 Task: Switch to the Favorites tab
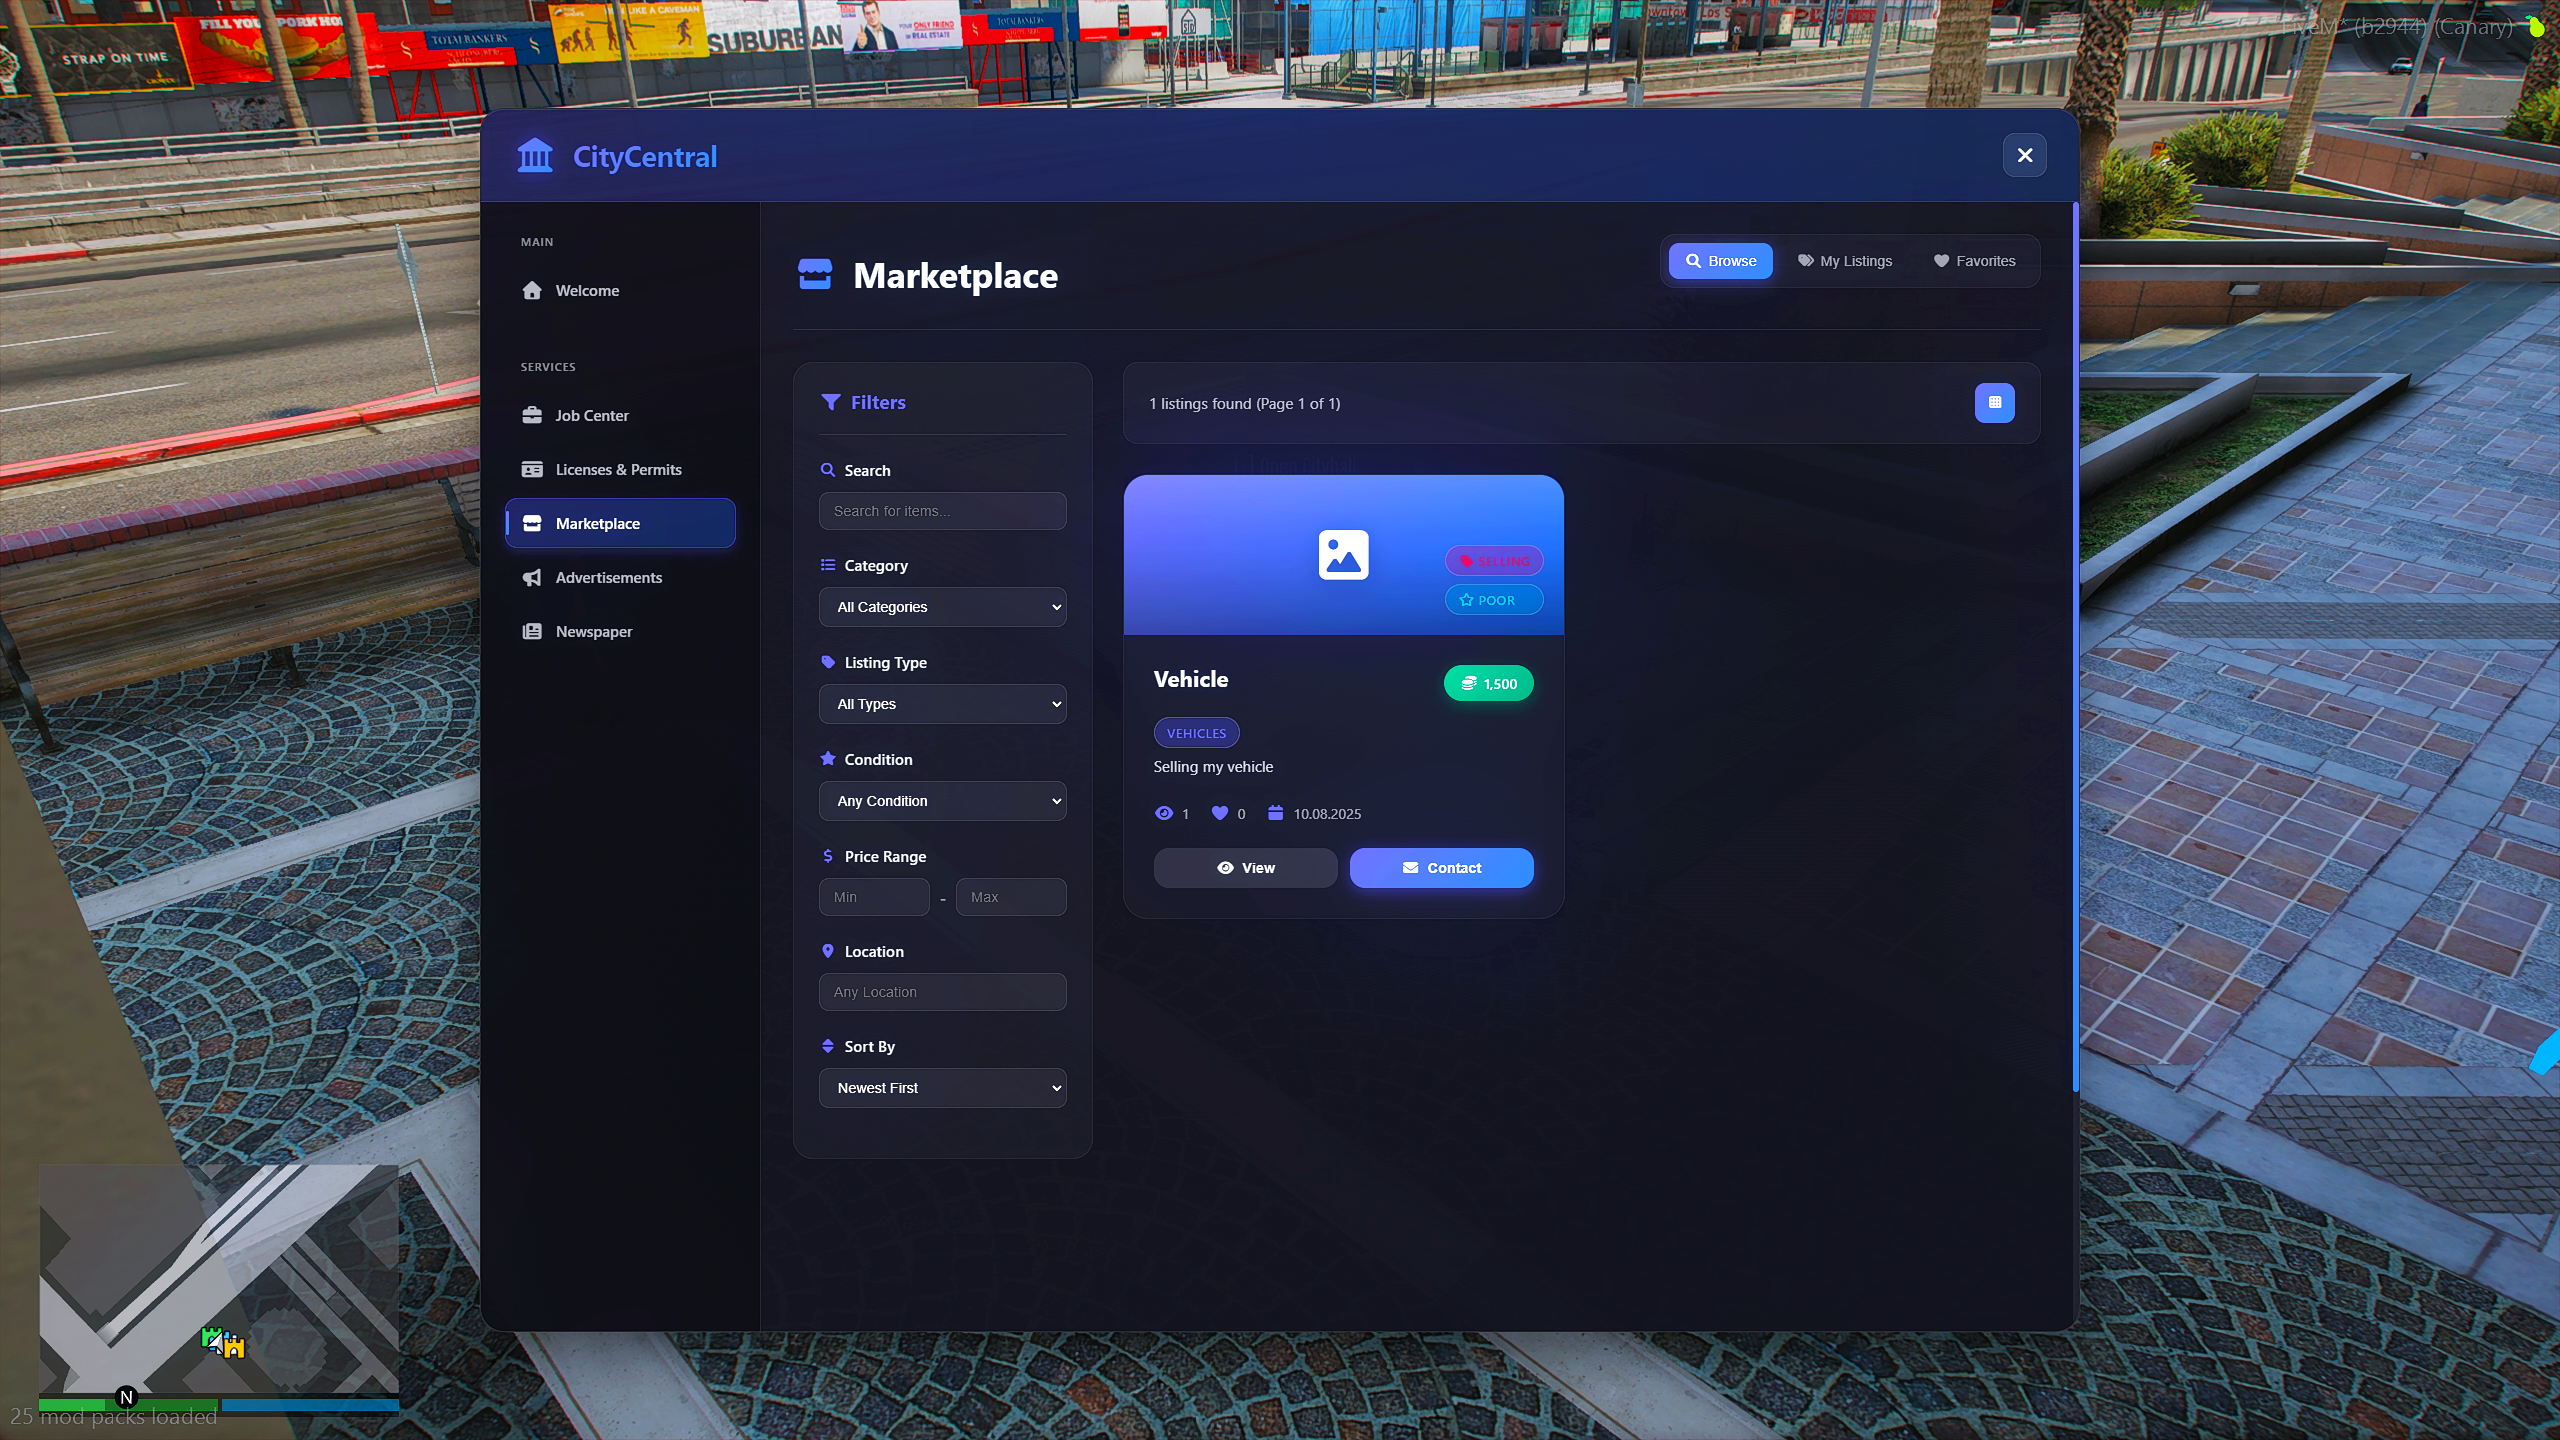click(x=1974, y=261)
